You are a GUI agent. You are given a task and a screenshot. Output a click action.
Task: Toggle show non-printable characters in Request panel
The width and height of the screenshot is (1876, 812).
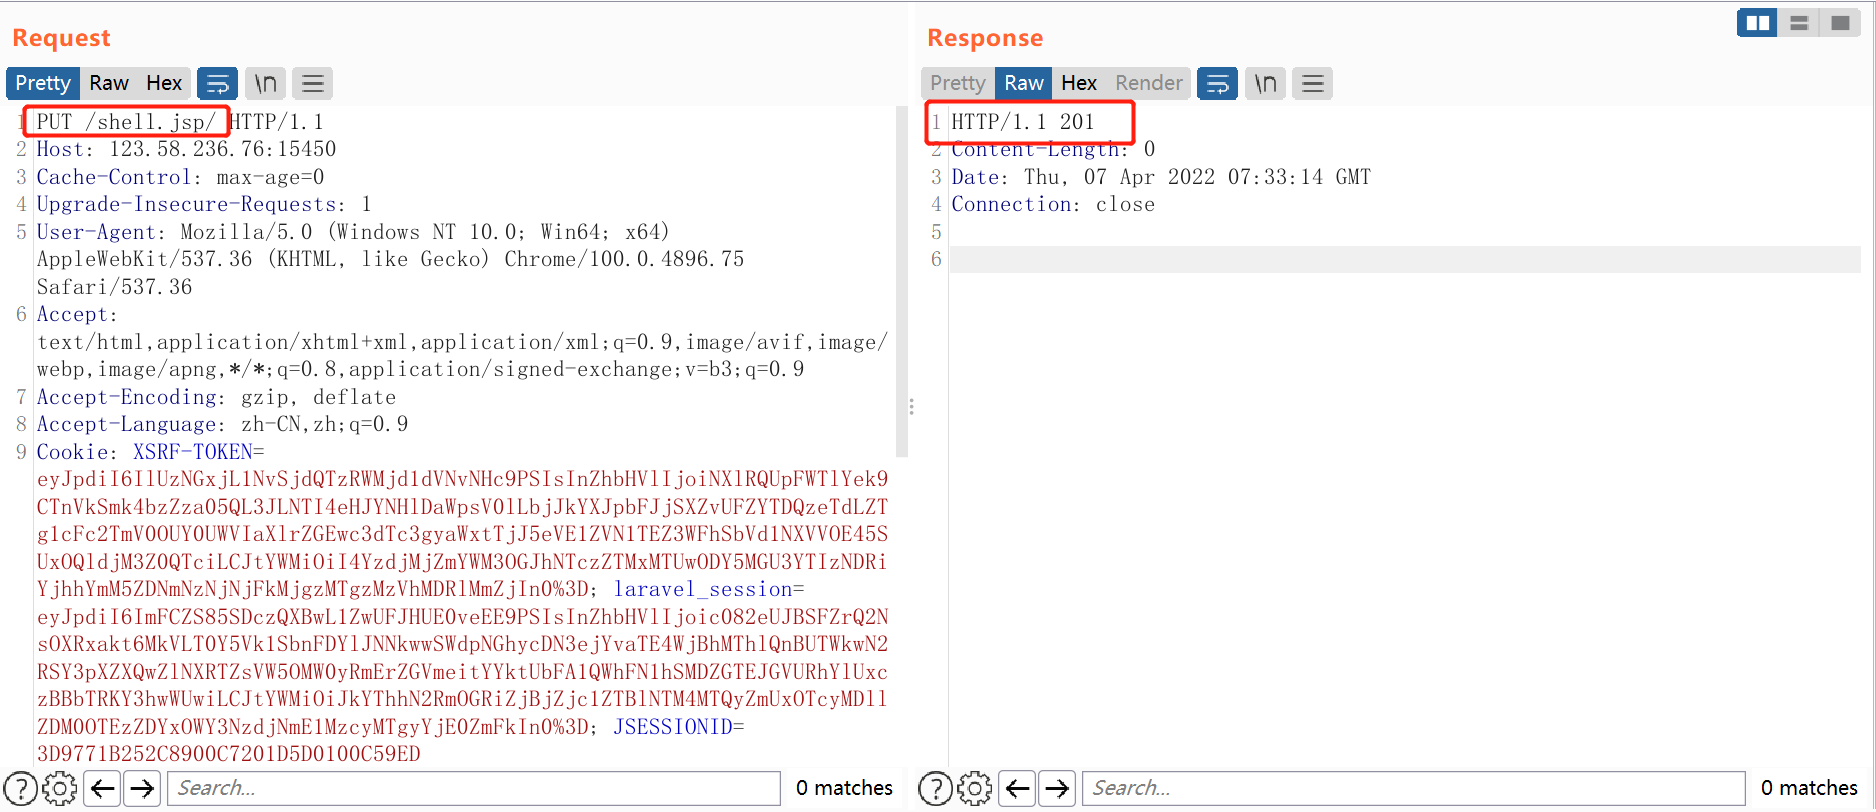[265, 83]
